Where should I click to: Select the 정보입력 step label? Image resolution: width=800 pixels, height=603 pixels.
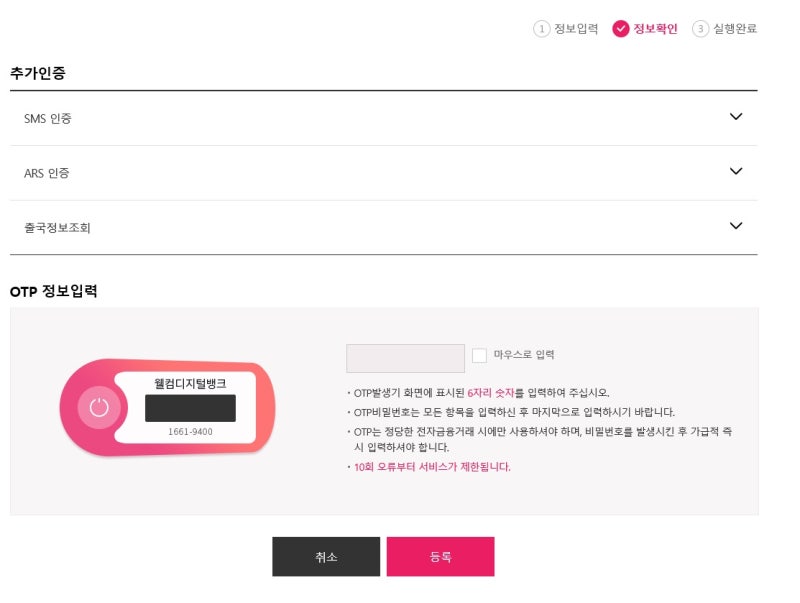tap(576, 29)
